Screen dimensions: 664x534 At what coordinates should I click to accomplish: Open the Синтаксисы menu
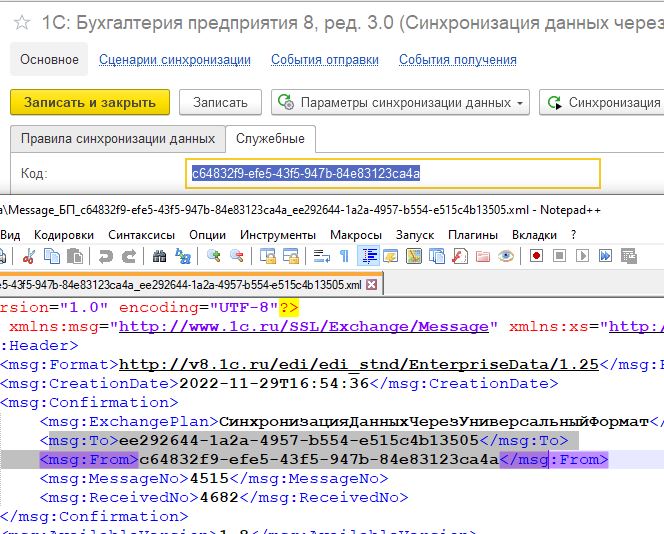coord(141,235)
